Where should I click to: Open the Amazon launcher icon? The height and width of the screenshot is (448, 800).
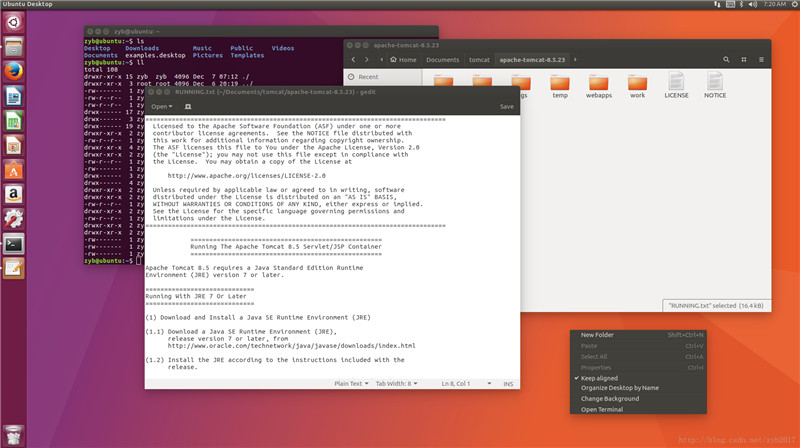point(14,193)
